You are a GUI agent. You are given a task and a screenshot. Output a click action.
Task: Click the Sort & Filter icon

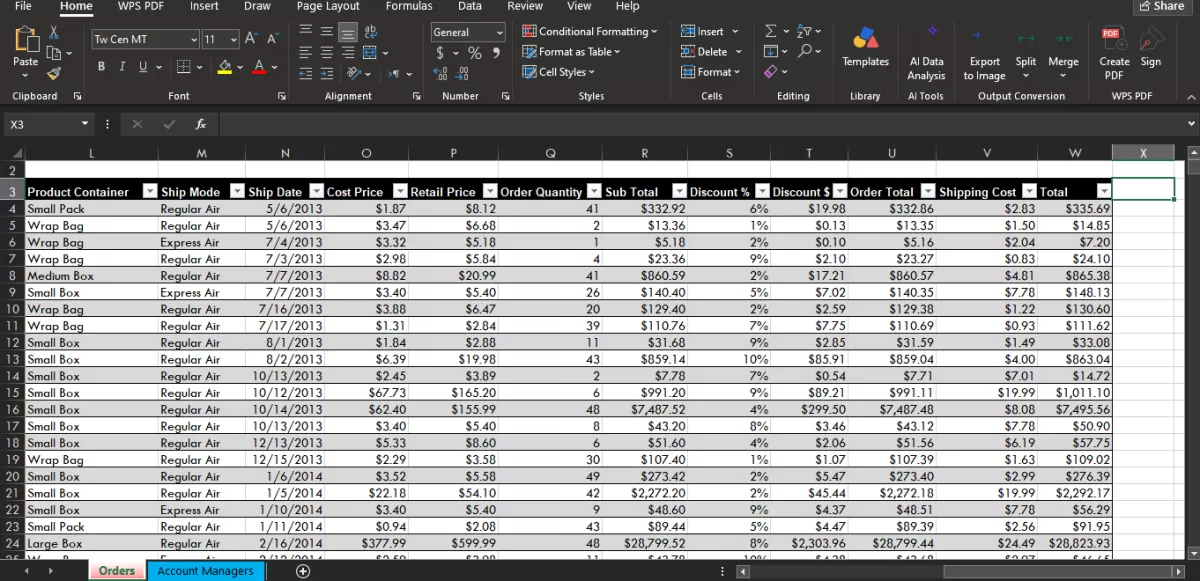tap(805, 32)
